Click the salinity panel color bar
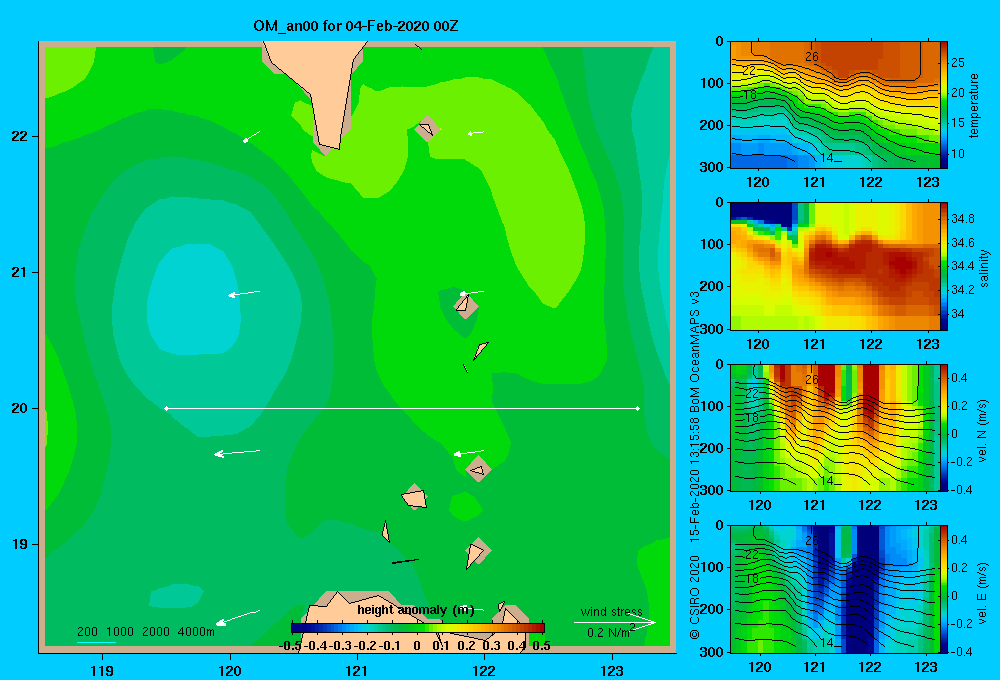Screen dimensions: 1000x680 [x=944, y=267]
